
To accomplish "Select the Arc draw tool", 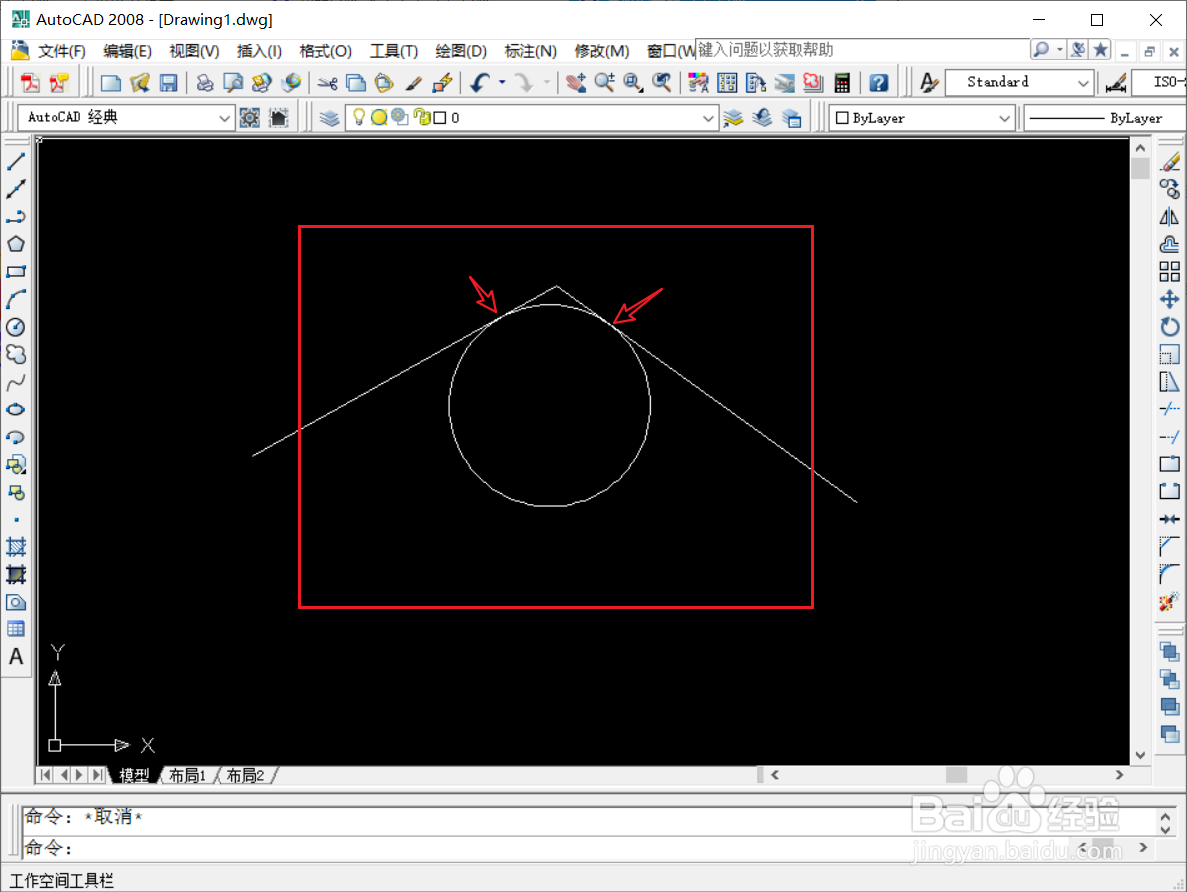I will [x=16, y=299].
